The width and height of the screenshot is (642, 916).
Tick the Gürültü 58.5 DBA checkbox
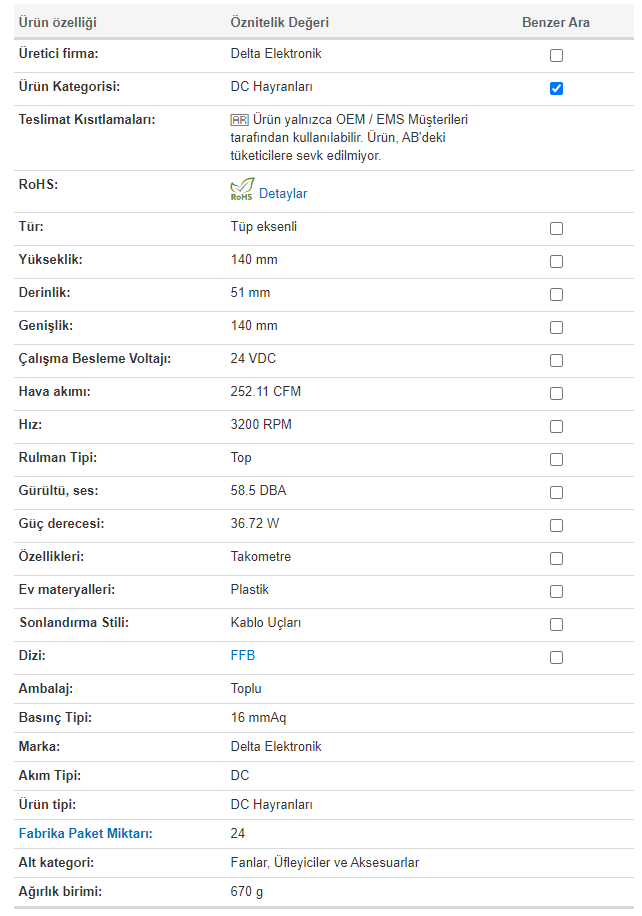click(556, 492)
